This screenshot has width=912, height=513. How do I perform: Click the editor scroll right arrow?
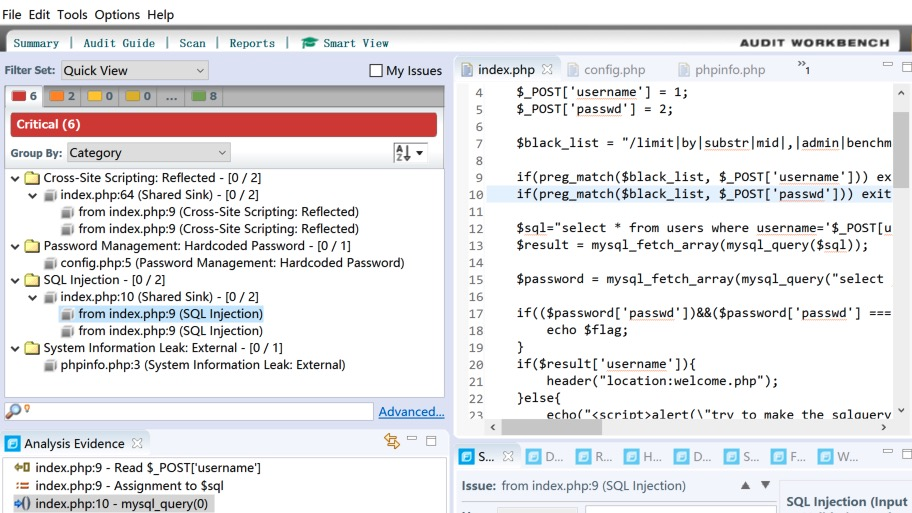point(884,428)
